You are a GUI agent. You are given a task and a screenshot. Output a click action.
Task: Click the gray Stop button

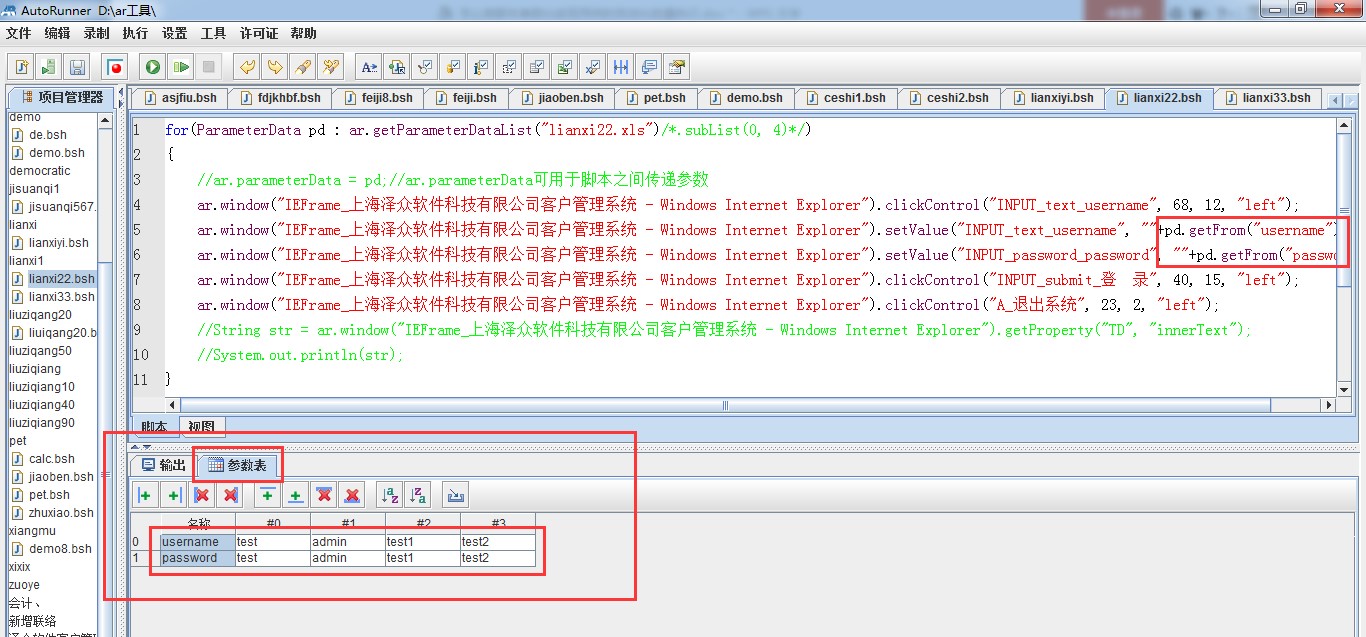(x=208, y=67)
